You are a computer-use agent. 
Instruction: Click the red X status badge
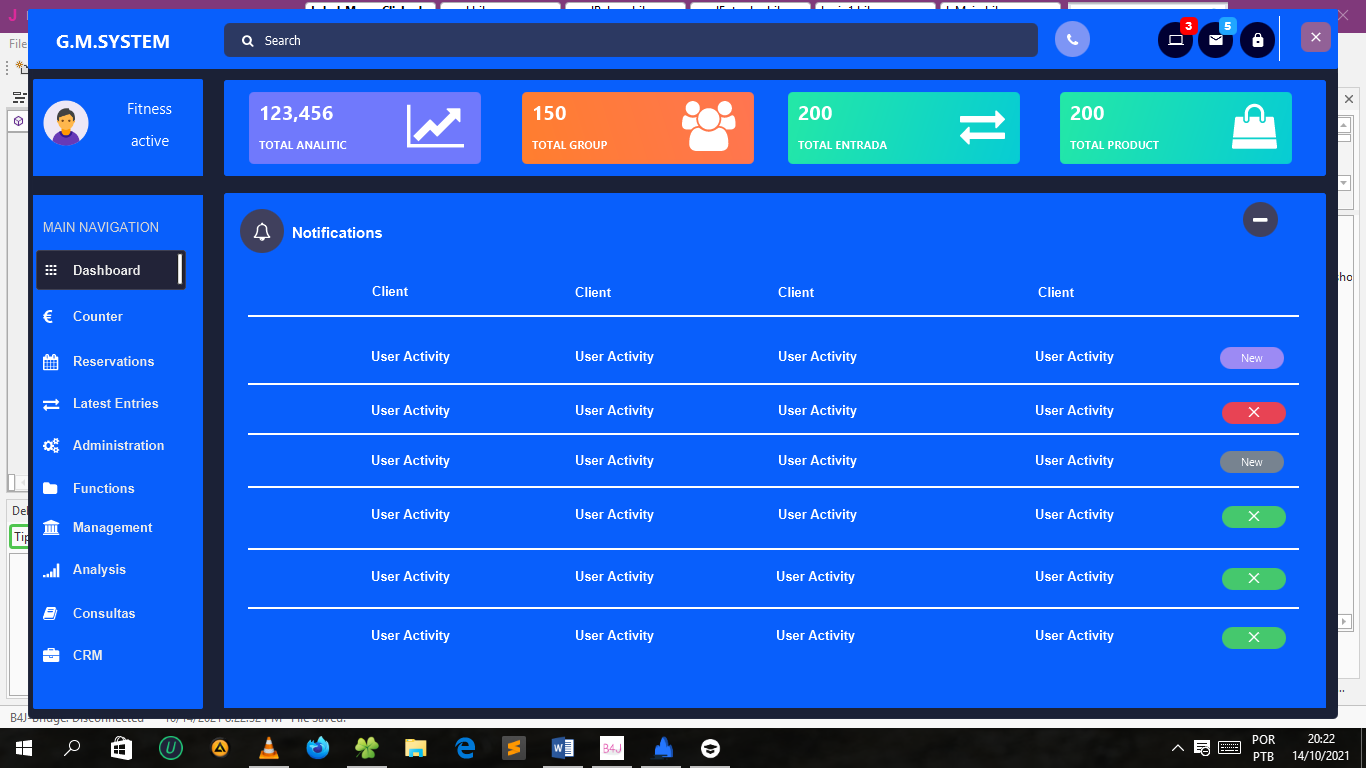pos(1254,412)
